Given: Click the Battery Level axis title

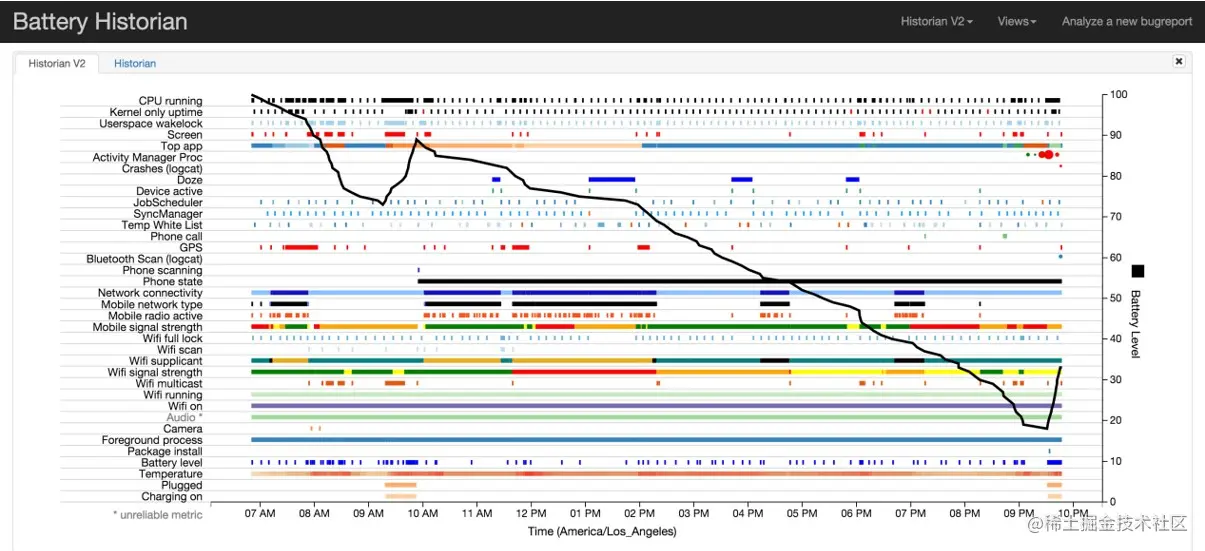Looking at the screenshot, I should pos(1138,324).
